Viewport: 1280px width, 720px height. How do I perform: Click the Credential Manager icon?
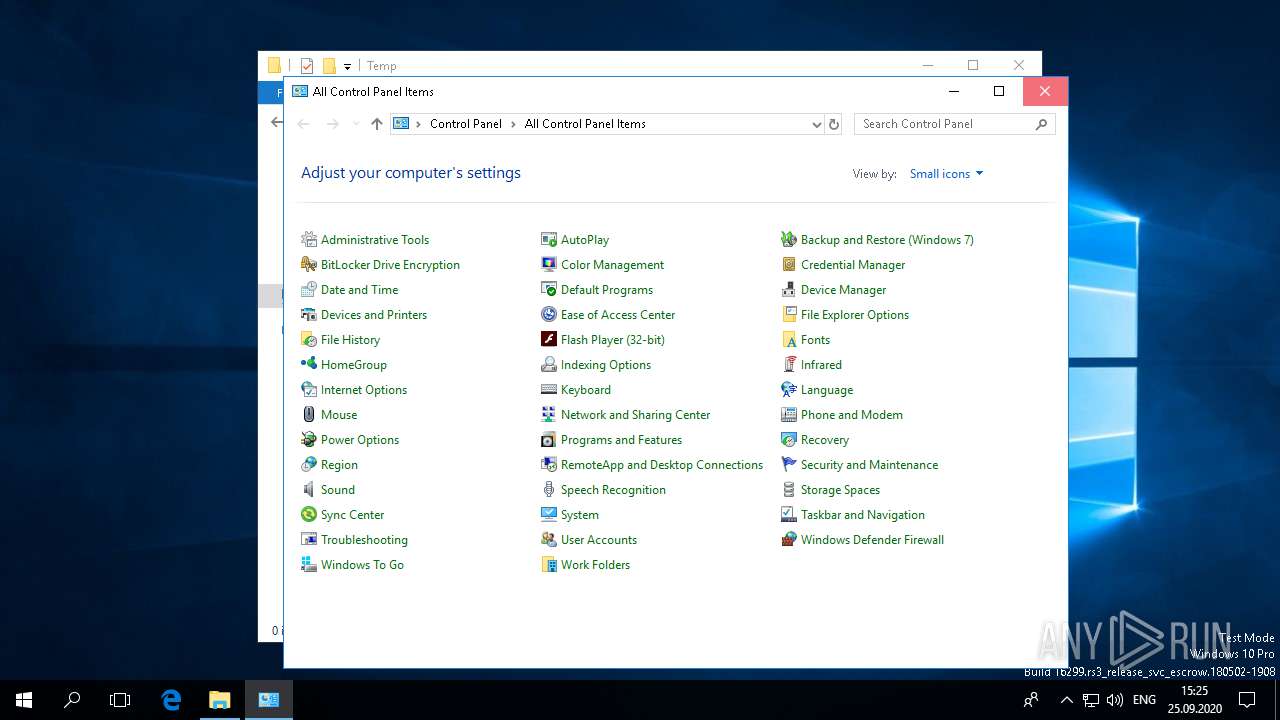pyautogui.click(x=789, y=265)
